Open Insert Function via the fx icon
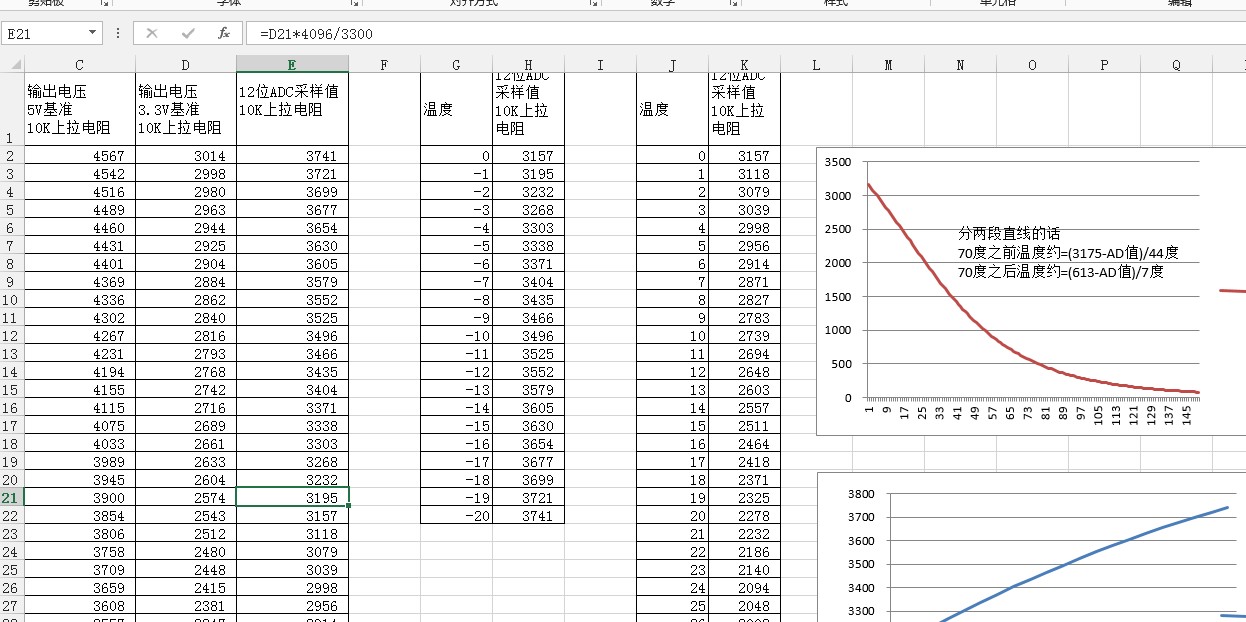 point(224,33)
